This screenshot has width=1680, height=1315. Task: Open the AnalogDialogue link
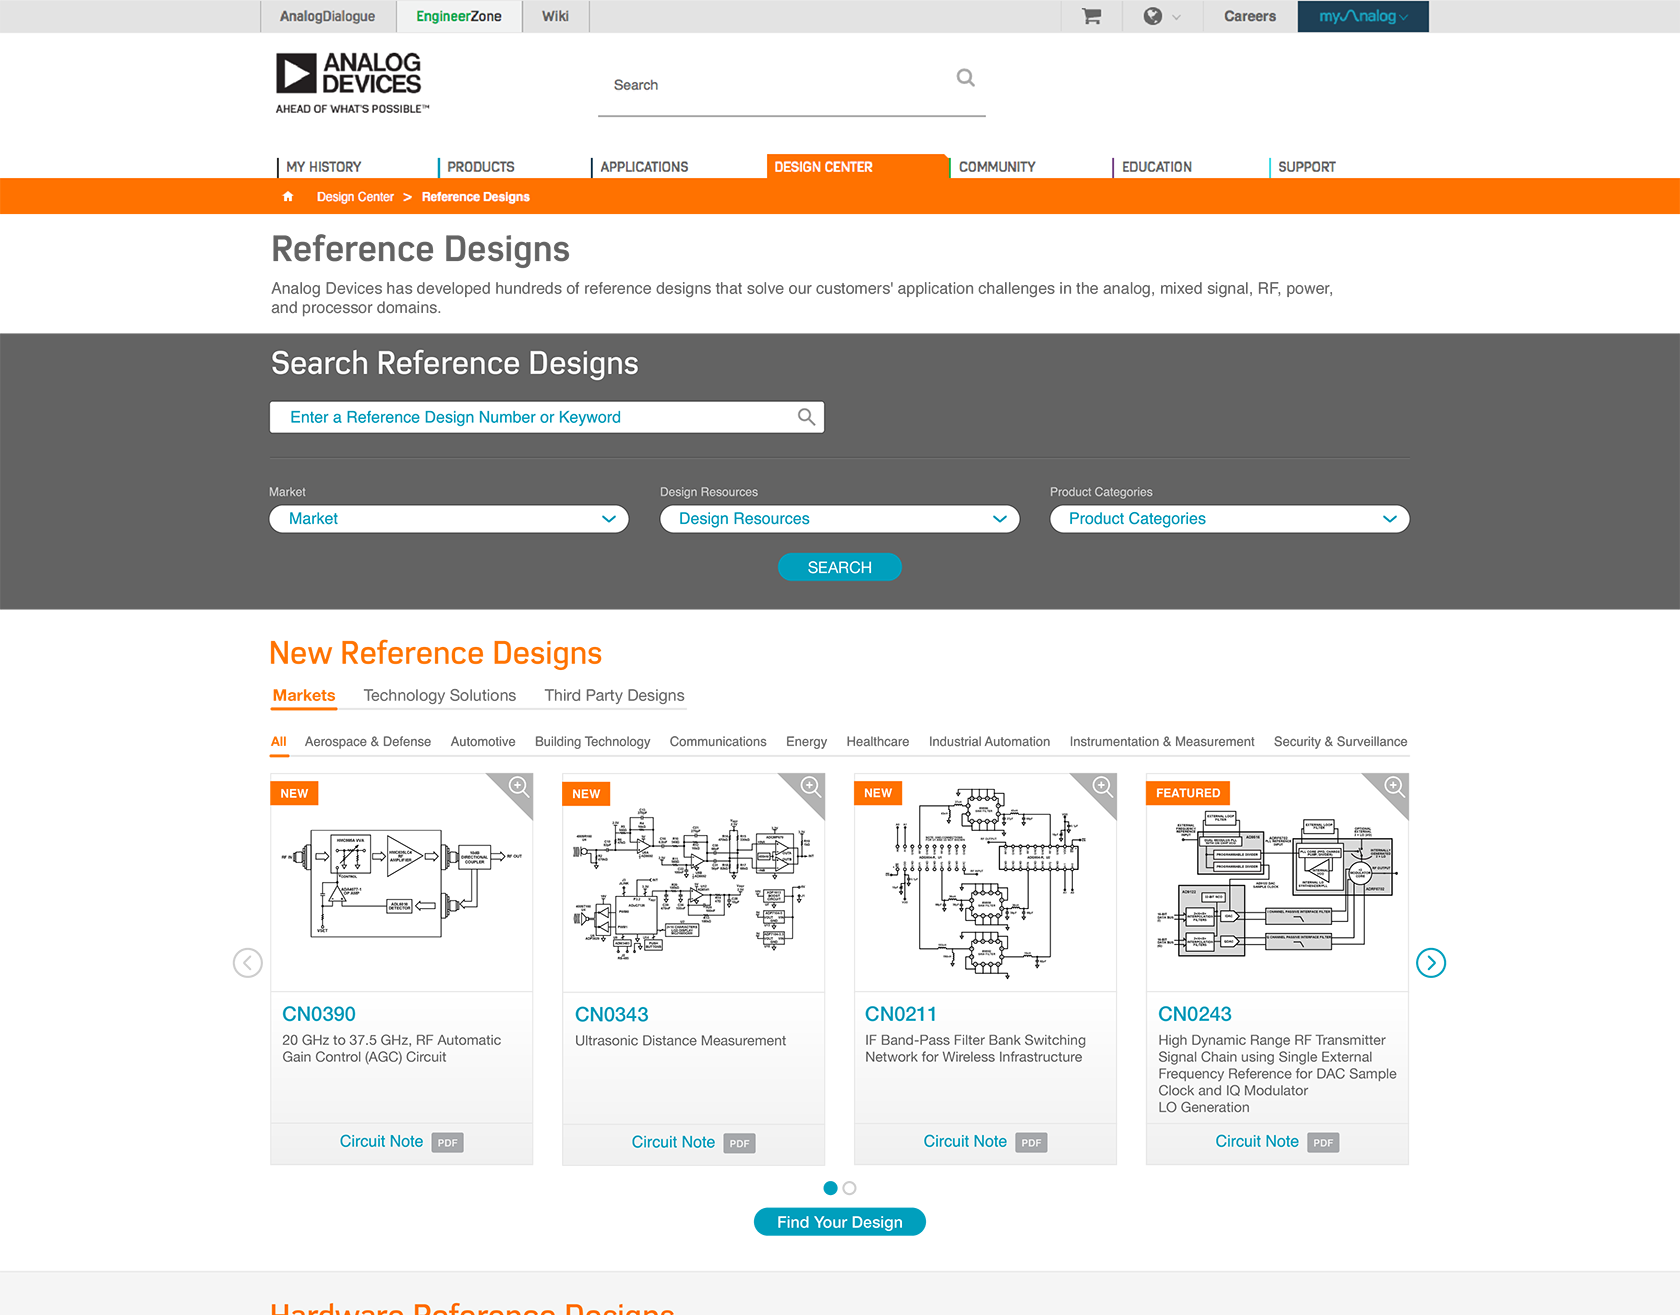coord(328,16)
